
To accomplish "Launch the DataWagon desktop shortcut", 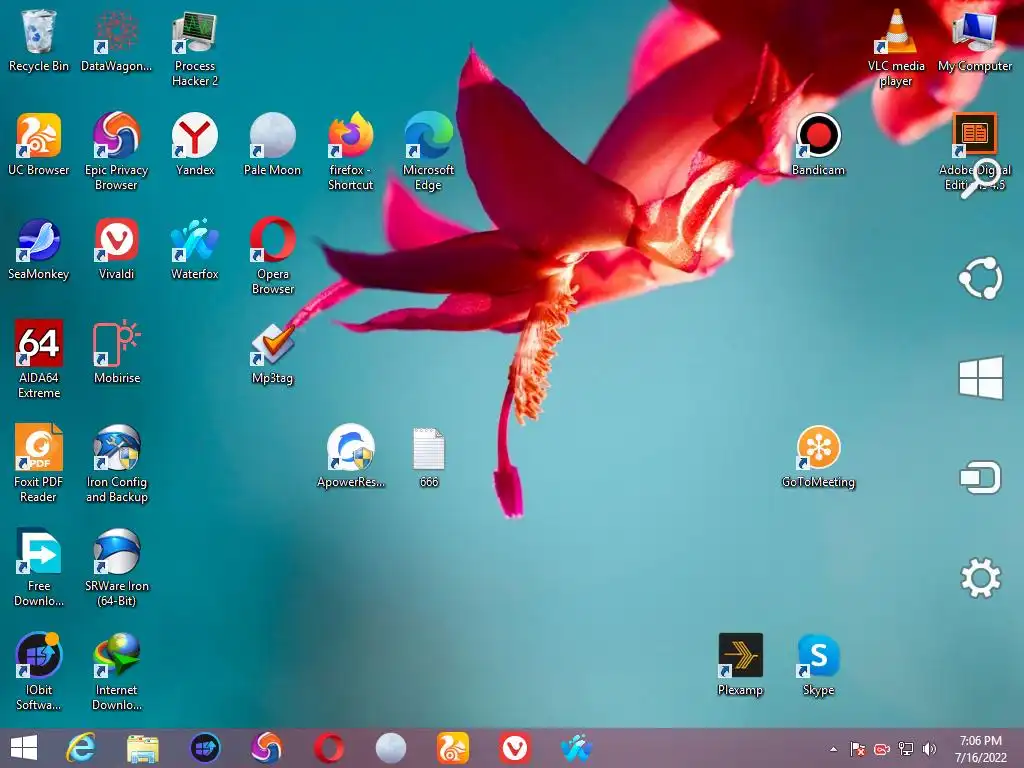I will click(x=116, y=40).
